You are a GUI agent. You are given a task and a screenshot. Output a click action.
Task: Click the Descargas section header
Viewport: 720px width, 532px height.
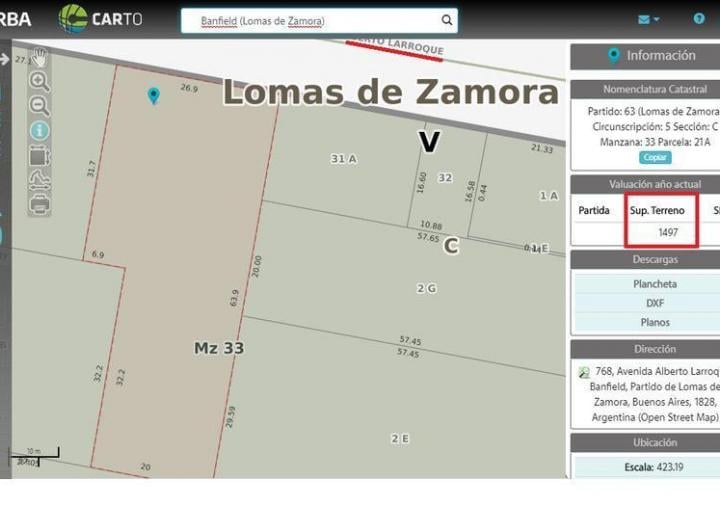pyautogui.click(x=645, y=259)
